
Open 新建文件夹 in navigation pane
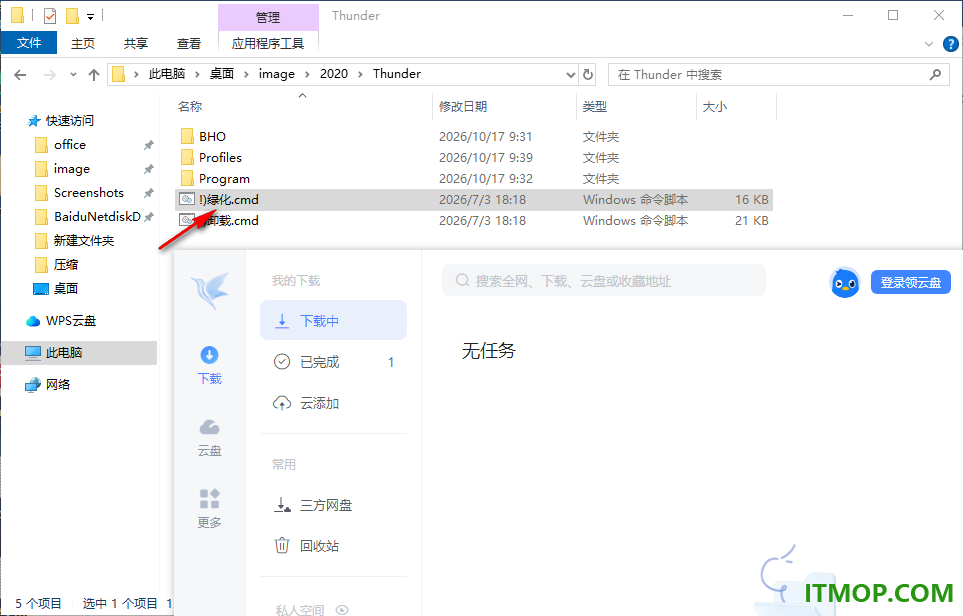[x=84, y=240]
